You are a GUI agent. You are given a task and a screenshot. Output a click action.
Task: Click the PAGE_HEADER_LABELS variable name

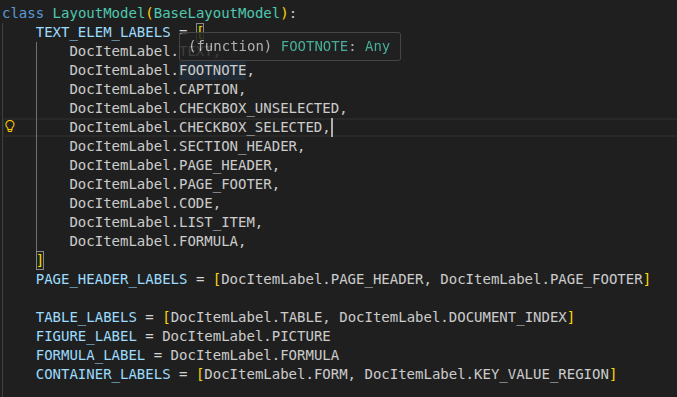(111, 279)
